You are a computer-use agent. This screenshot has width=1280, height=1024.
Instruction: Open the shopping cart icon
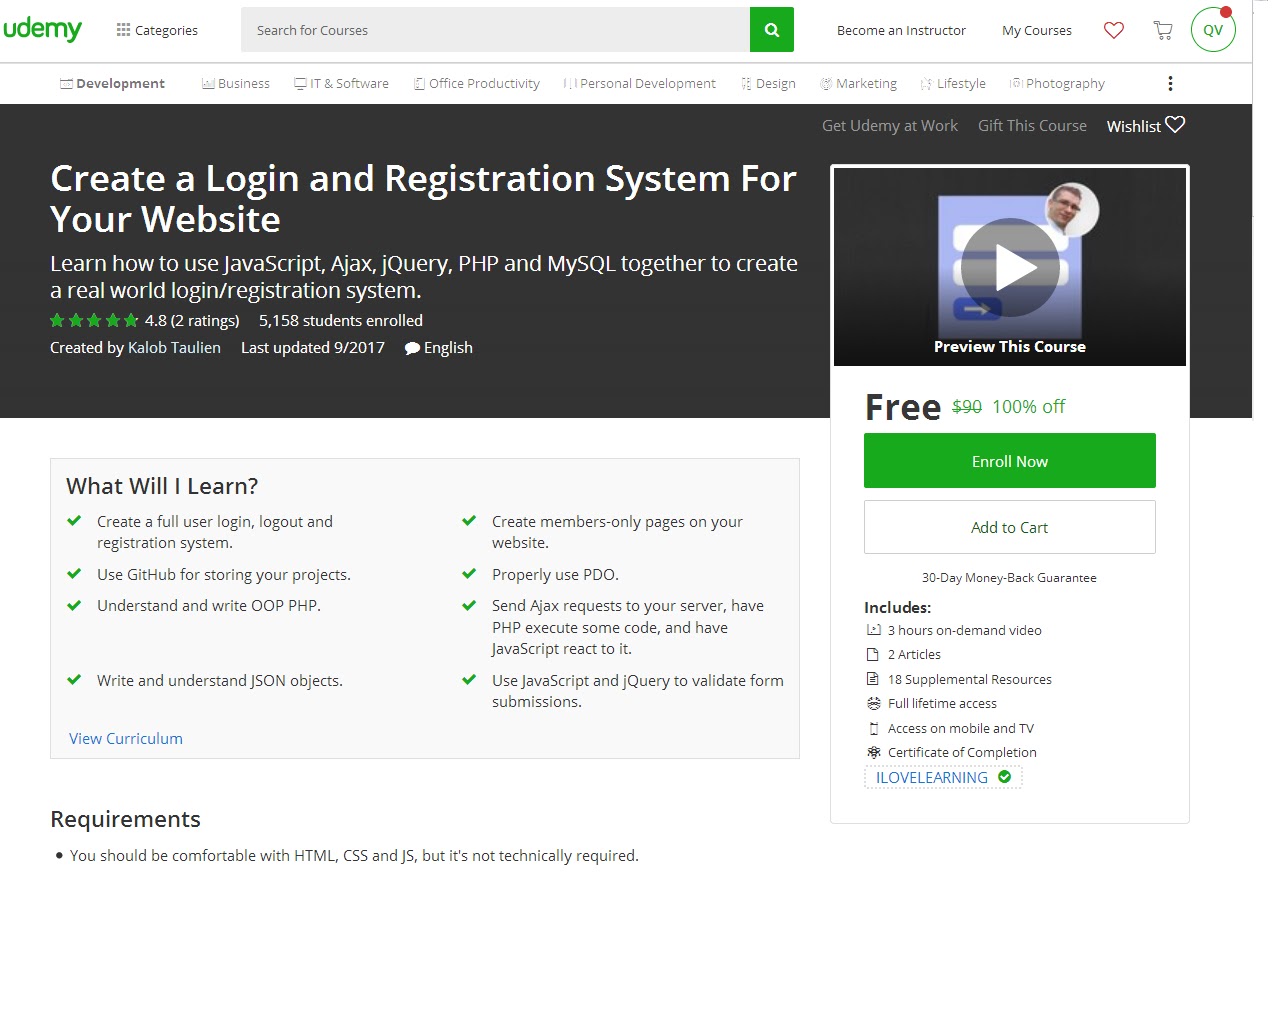[x=1163, y=30]
